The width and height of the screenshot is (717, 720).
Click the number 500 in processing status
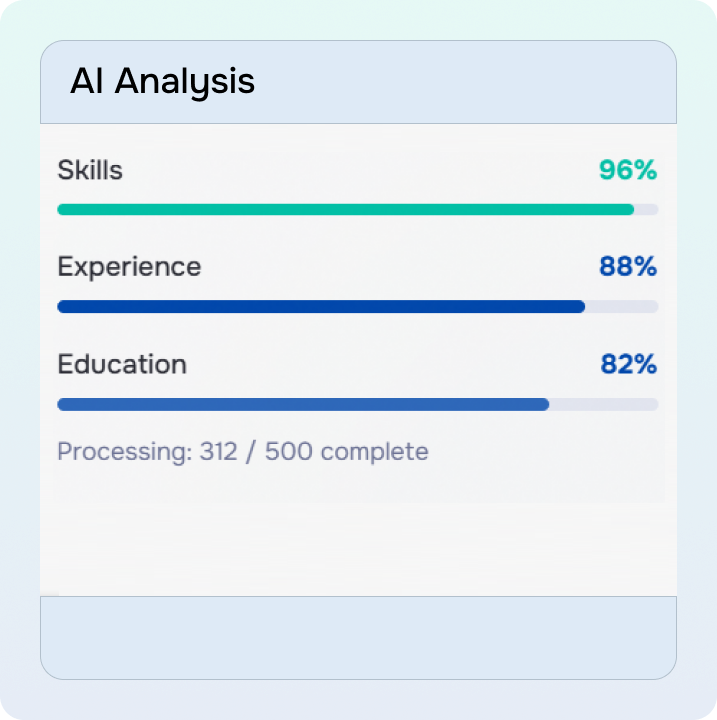coord(289,452)
